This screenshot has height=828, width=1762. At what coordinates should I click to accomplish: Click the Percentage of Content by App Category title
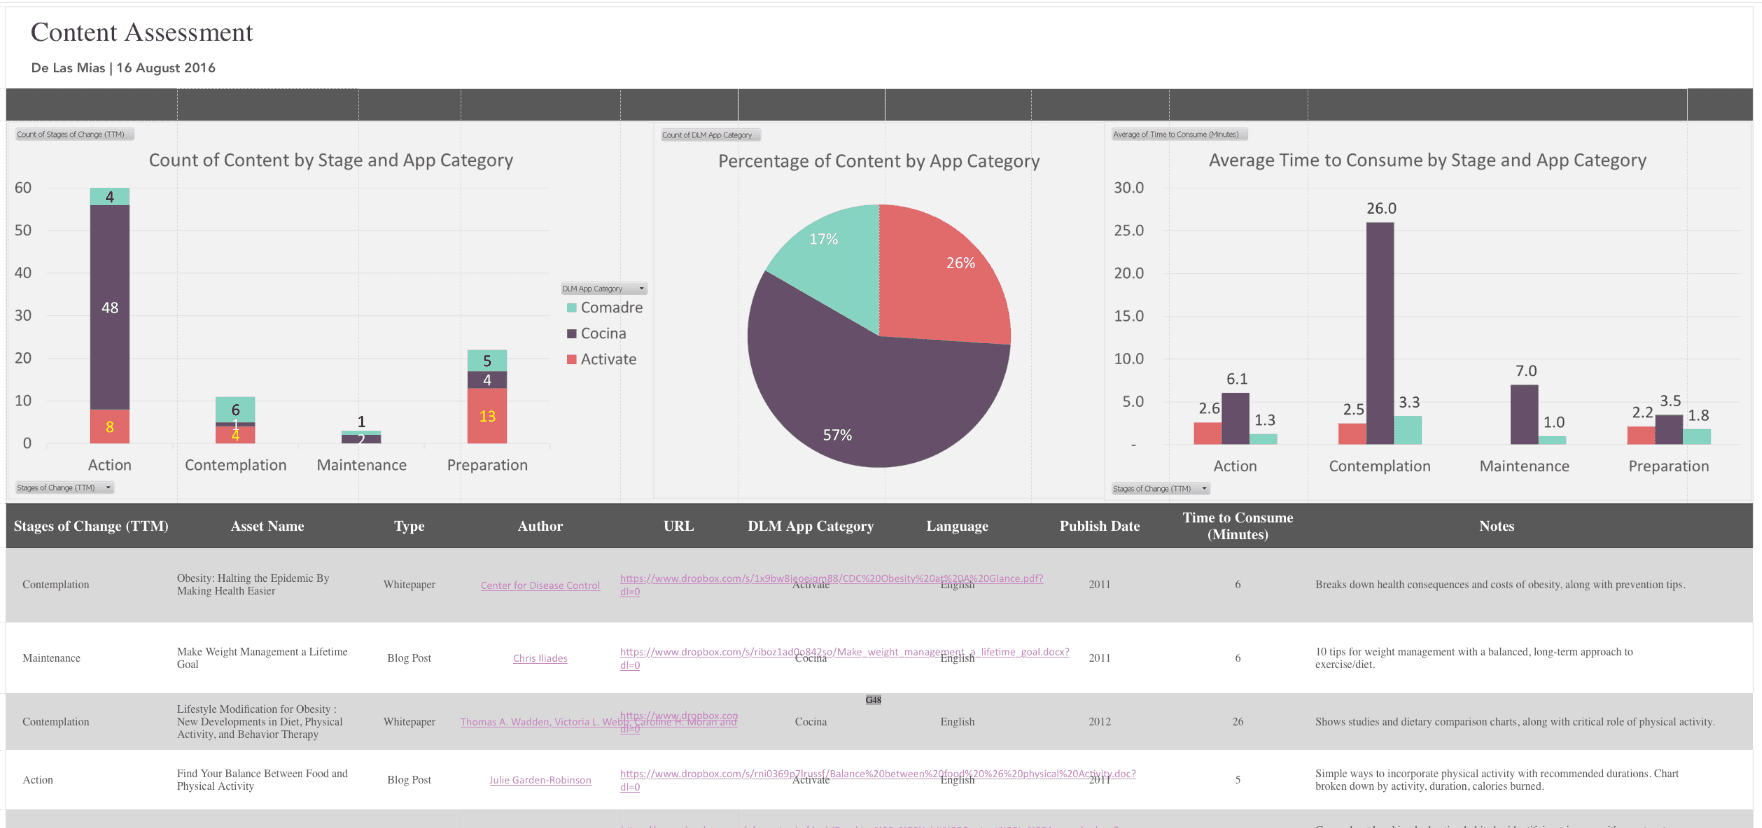coord(878,161)
